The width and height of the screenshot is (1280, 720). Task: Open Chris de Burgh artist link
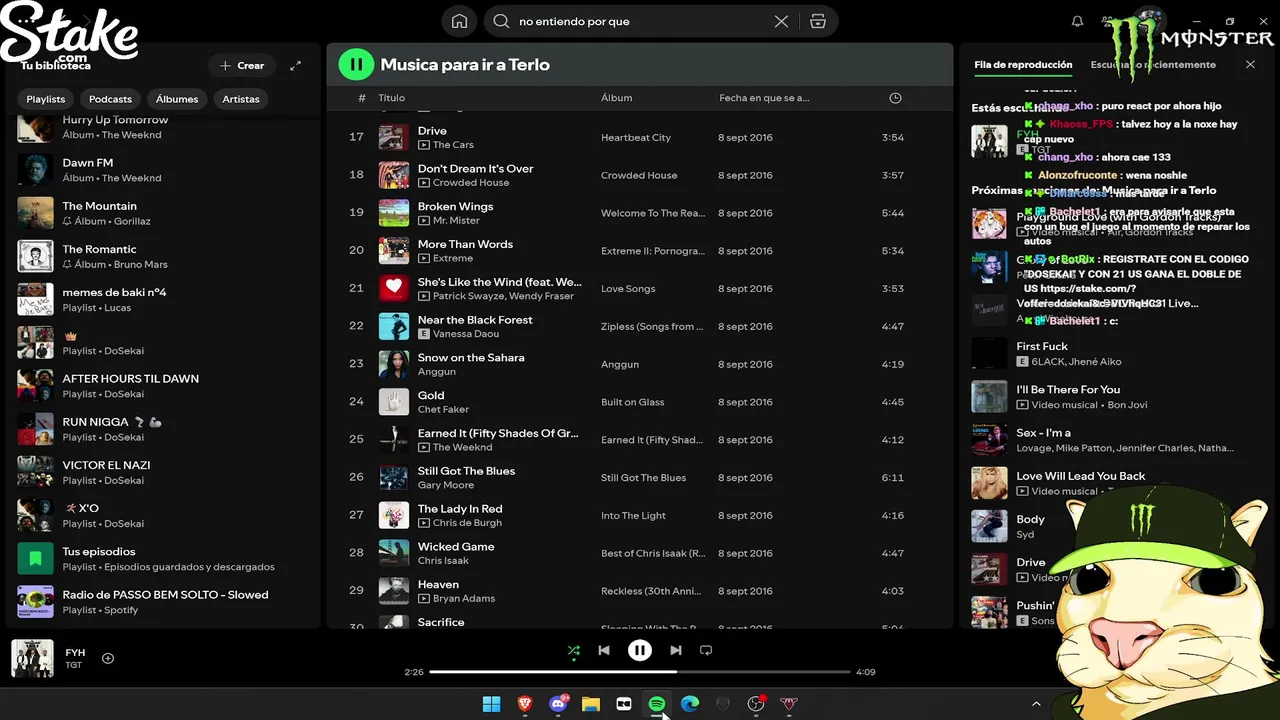pos(467,523)
